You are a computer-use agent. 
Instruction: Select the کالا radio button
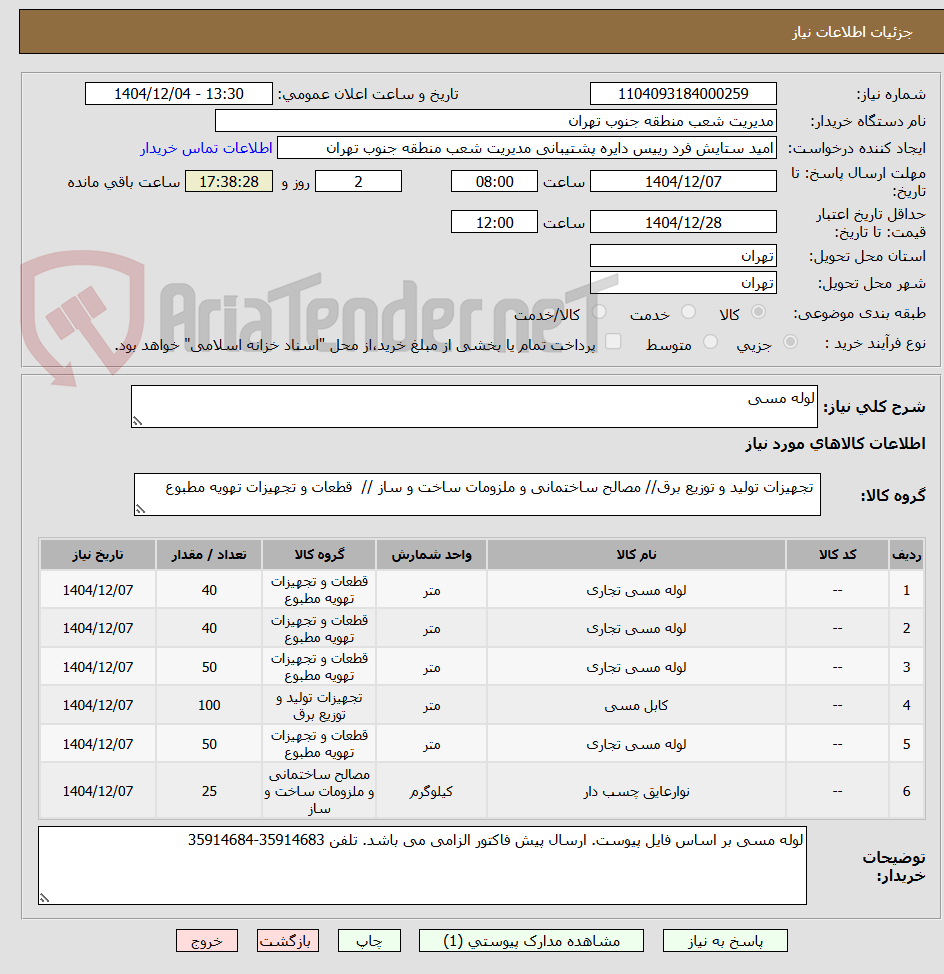[758, 312]
